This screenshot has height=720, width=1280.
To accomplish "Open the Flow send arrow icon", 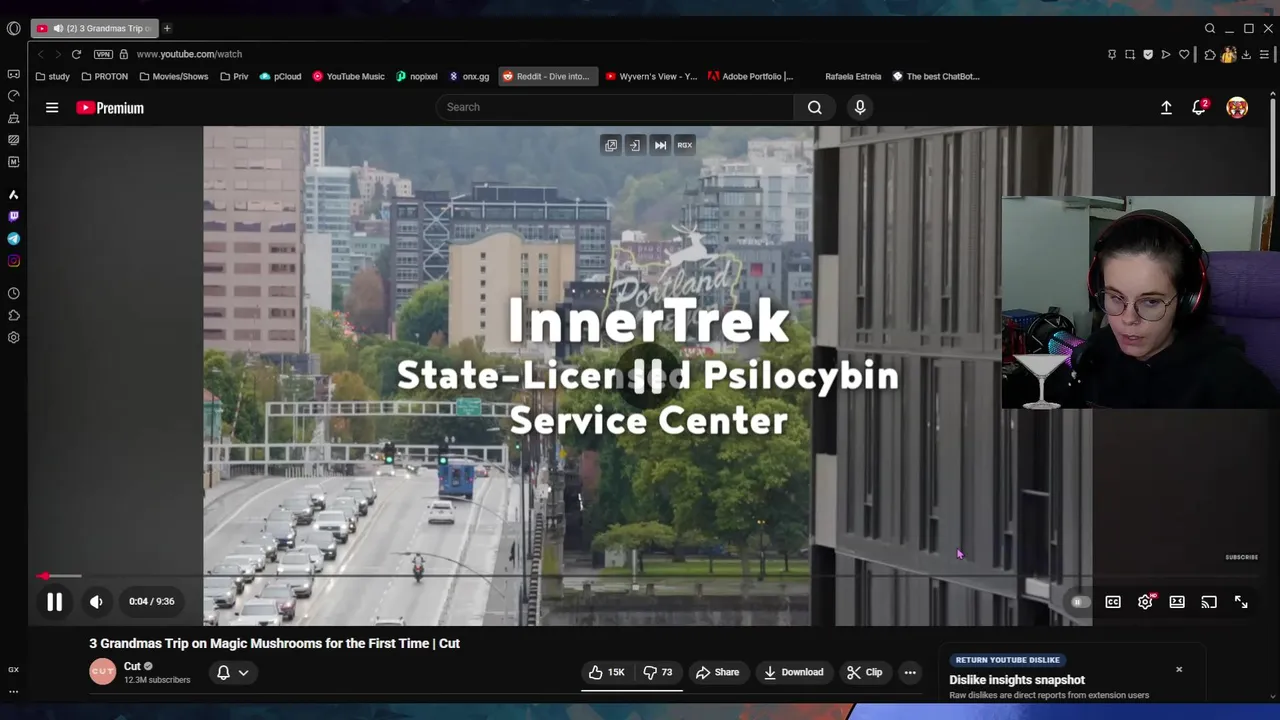I will (1166, 54).
